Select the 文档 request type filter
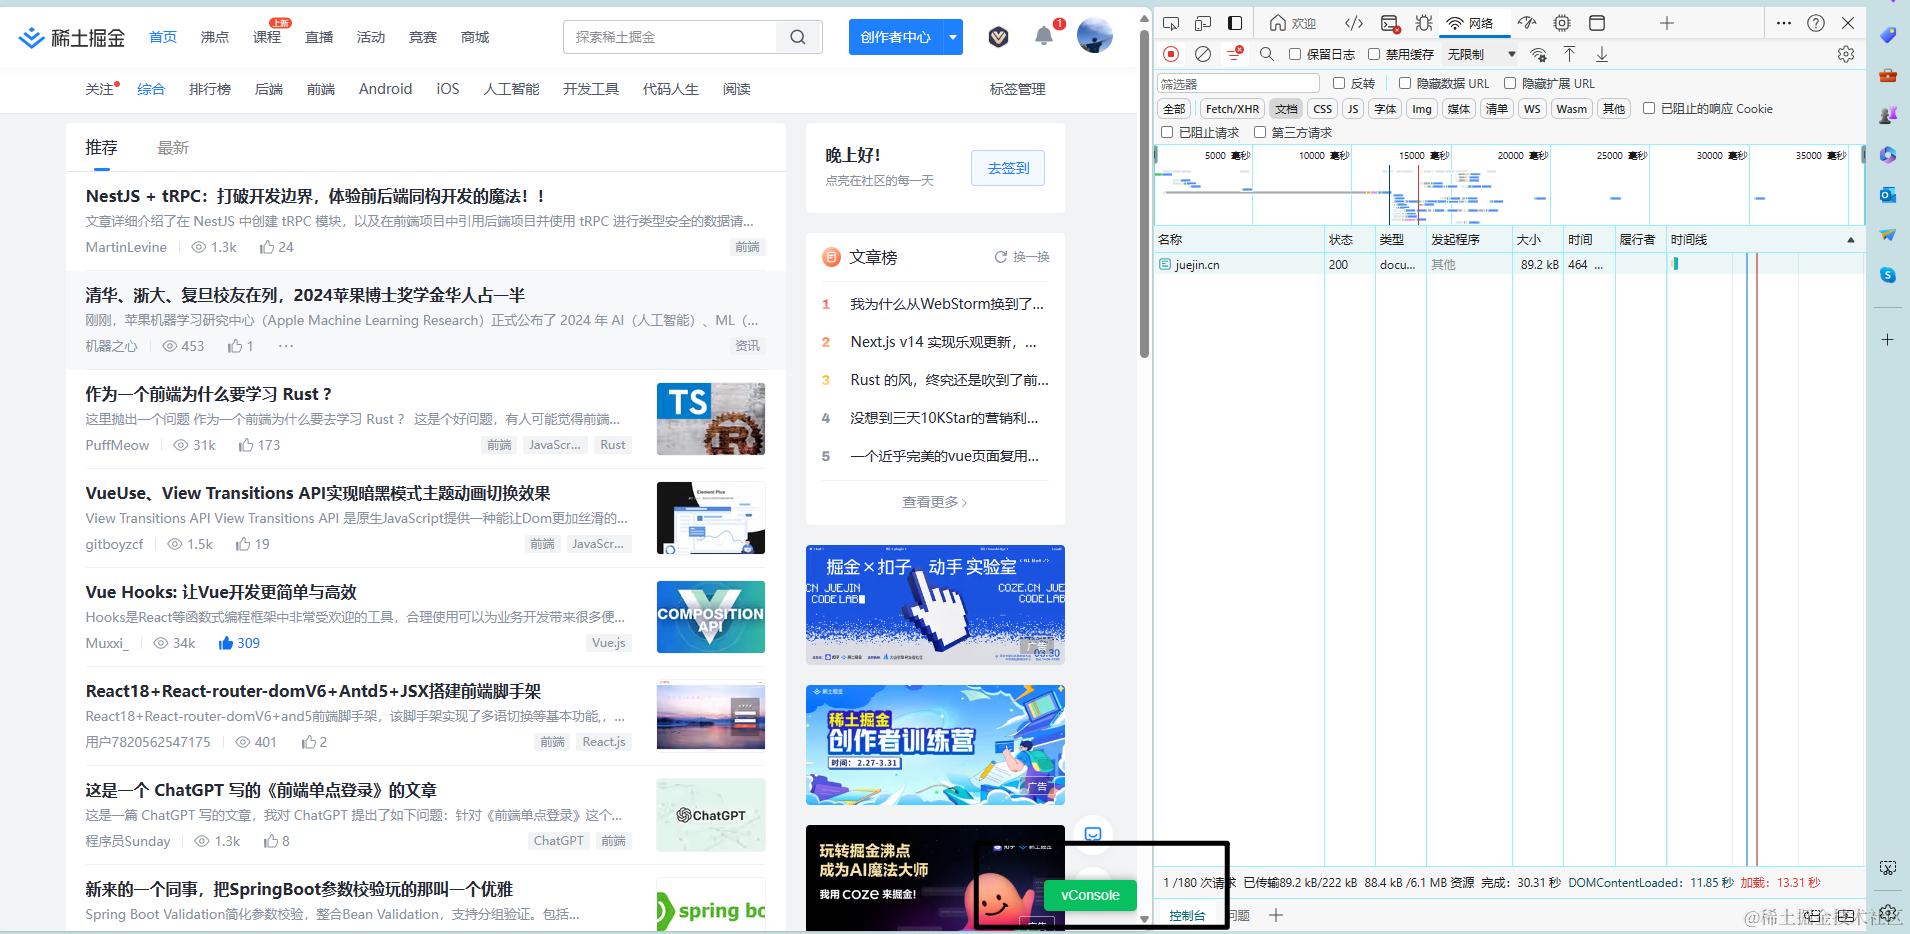This screenshot has height=934, width=1910. [x=1286, y=109]
